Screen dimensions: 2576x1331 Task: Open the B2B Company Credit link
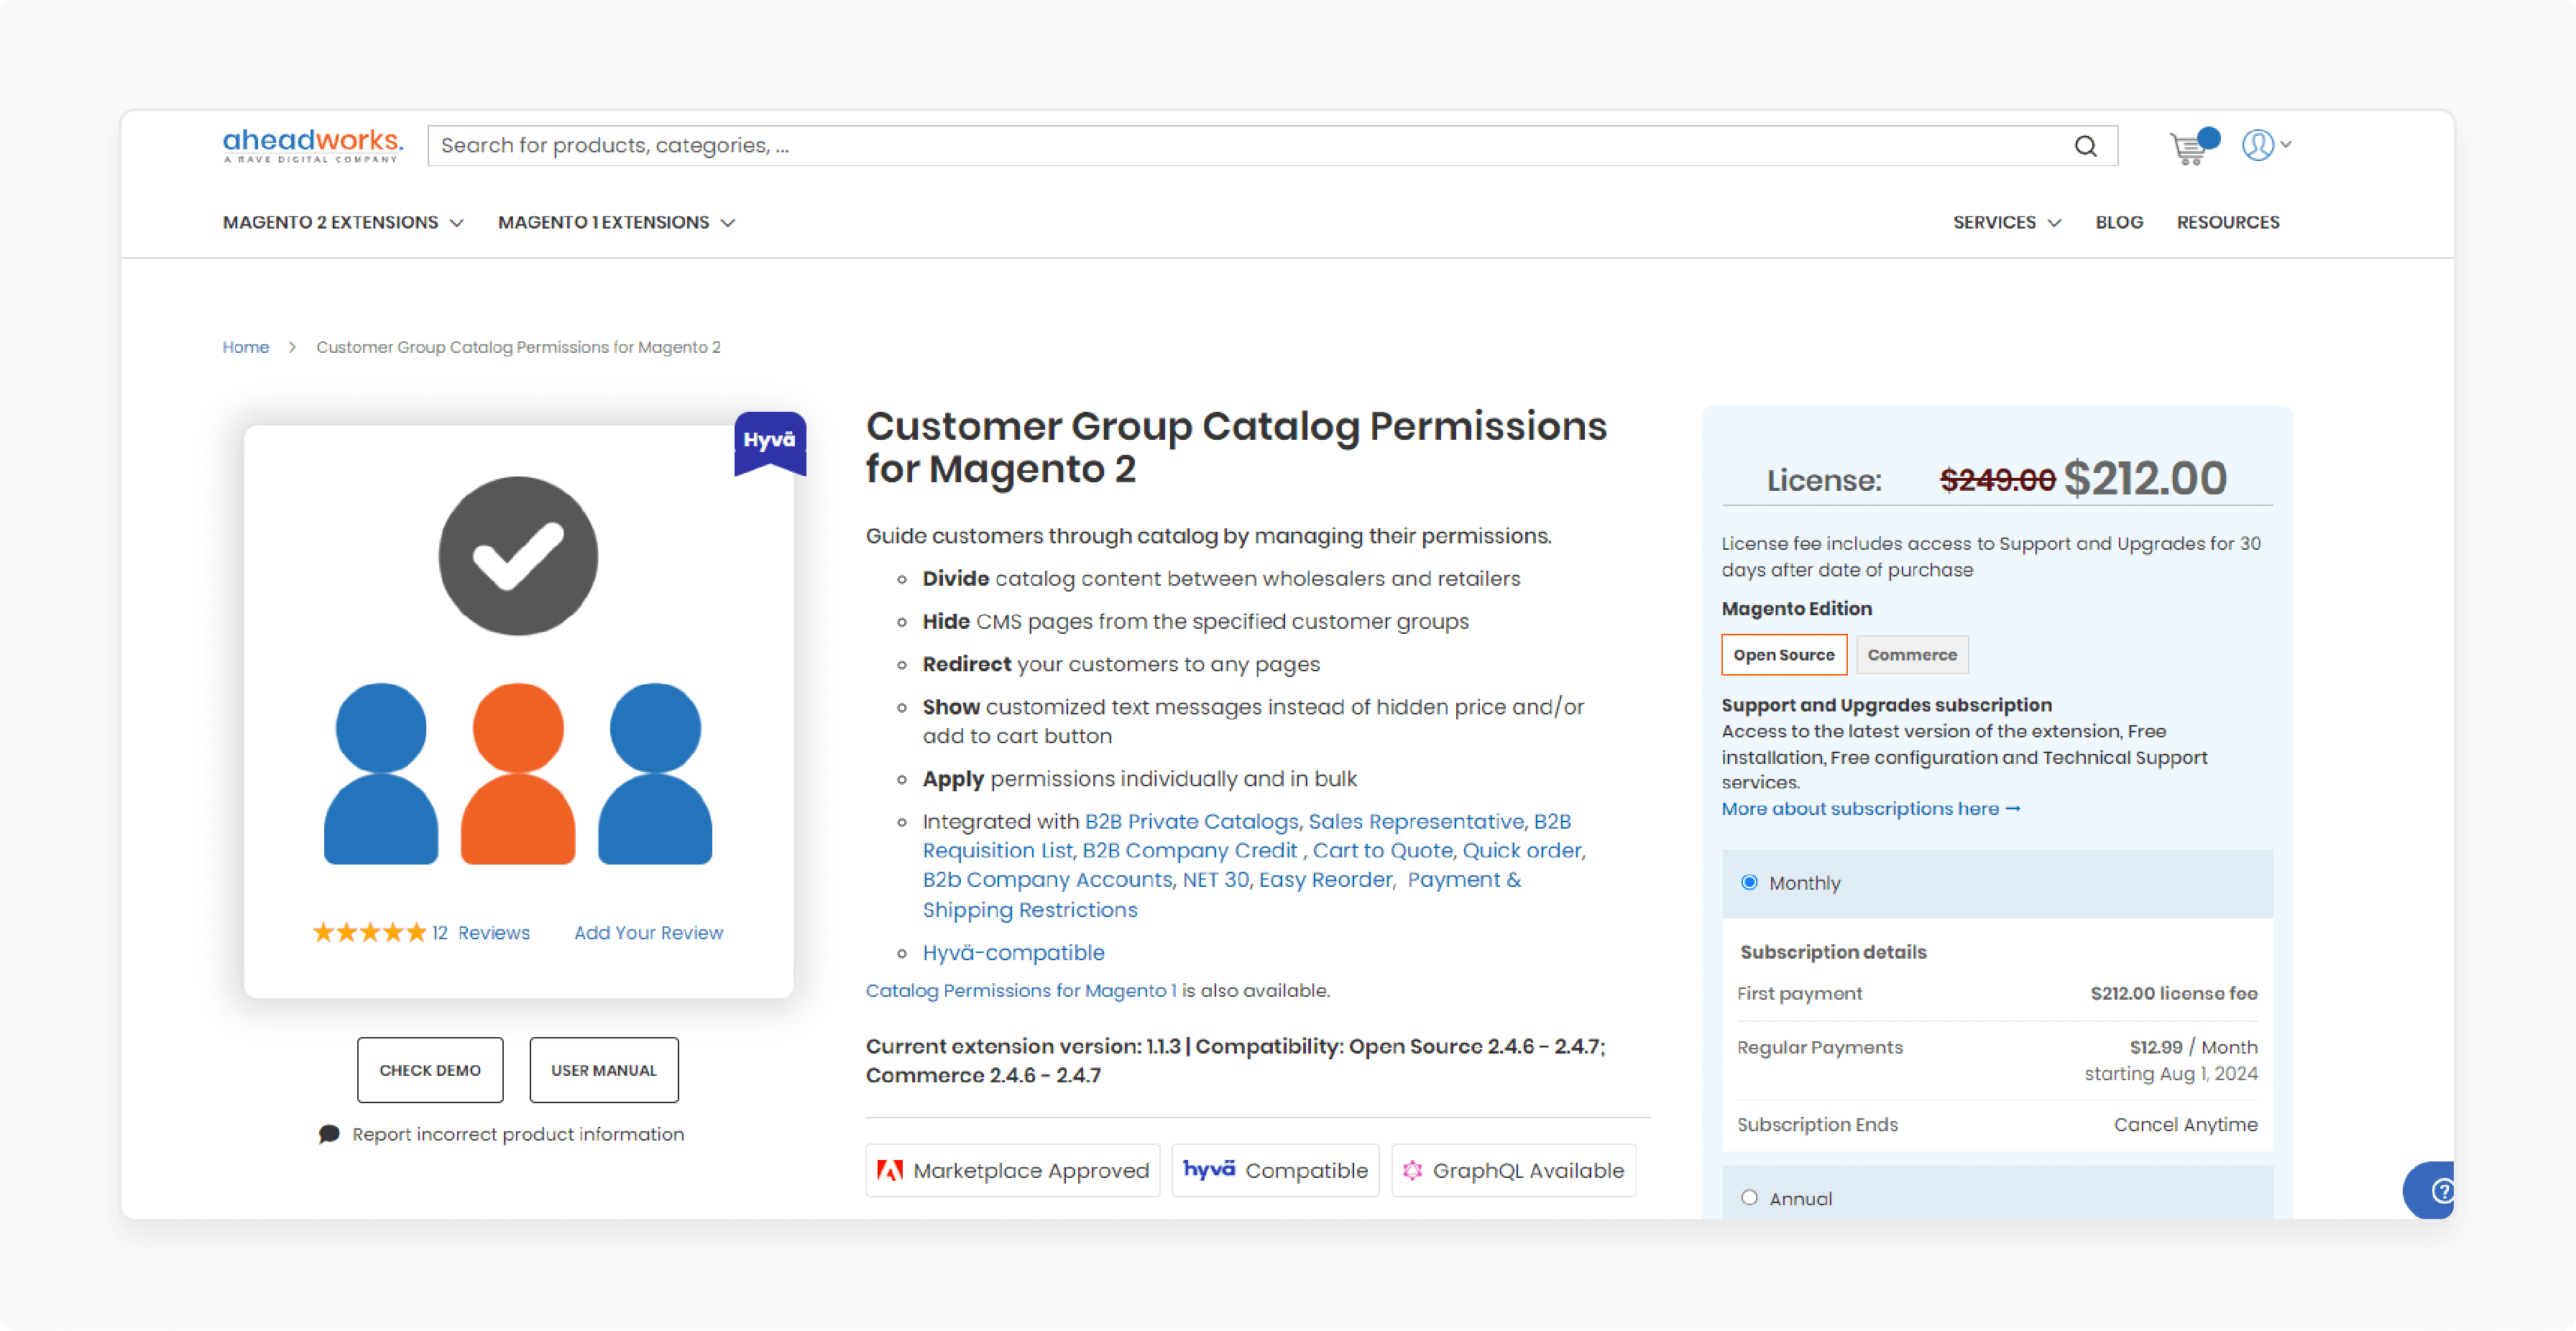pos(1189,850)
